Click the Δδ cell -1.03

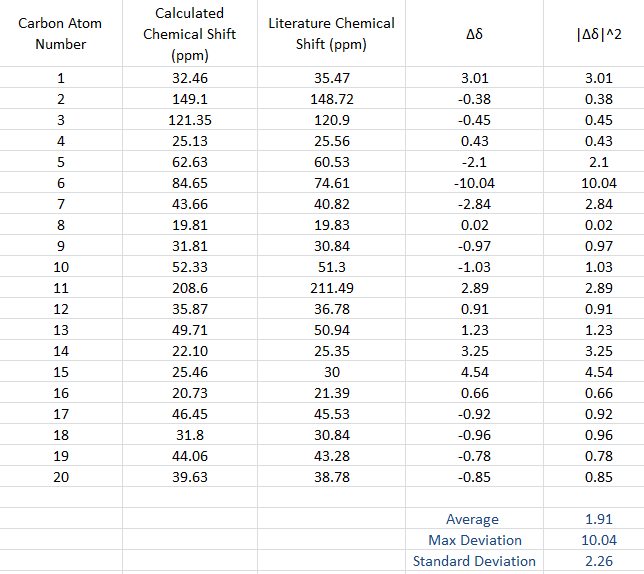tap(474, 266)
